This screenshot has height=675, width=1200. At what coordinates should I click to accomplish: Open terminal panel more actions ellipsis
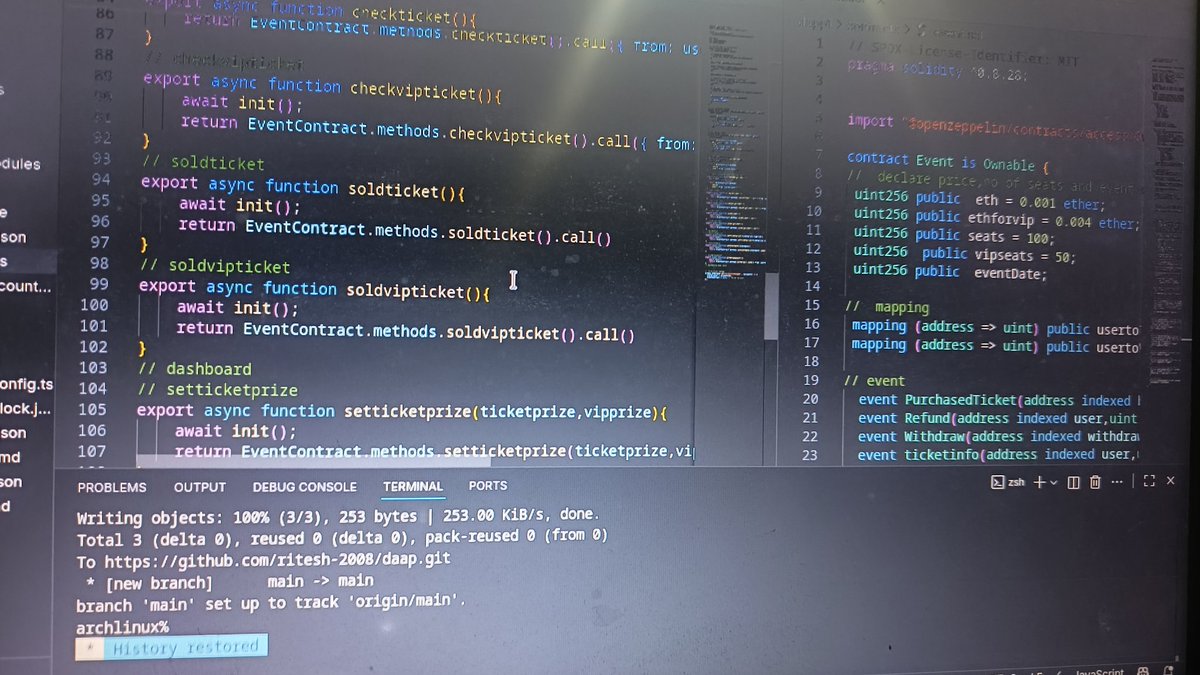coord(1117,482)
